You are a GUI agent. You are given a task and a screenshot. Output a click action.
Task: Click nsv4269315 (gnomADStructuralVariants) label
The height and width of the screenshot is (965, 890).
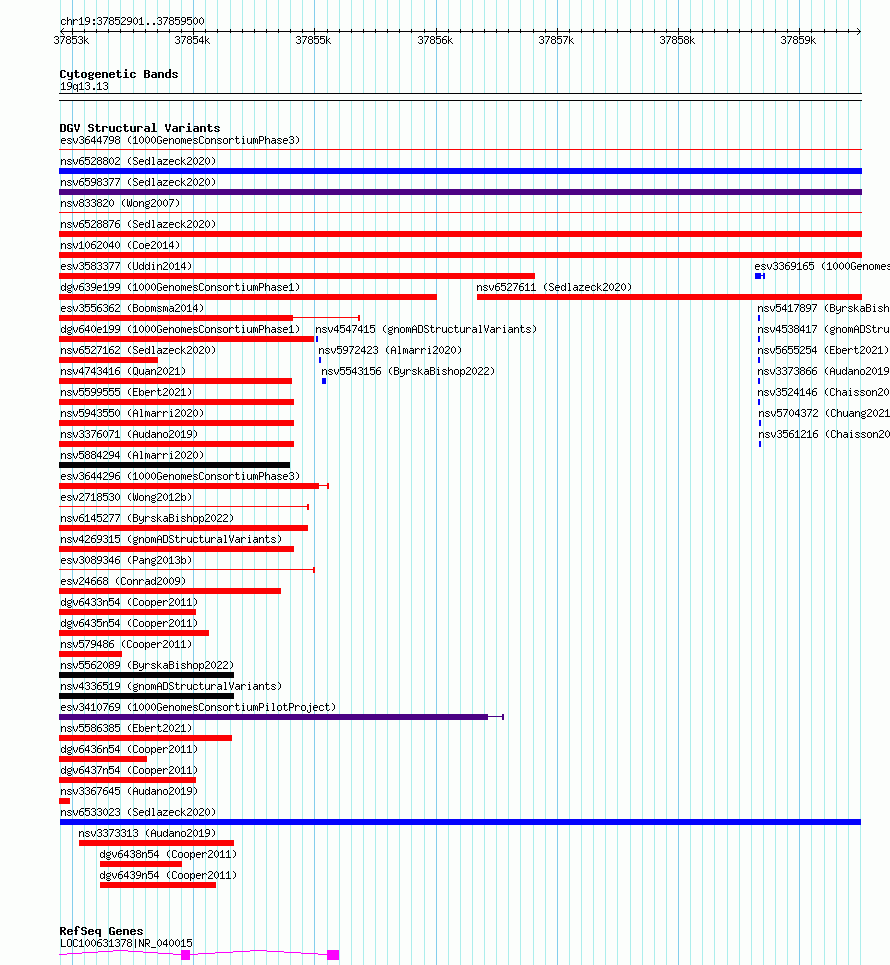tap(171, 539)
